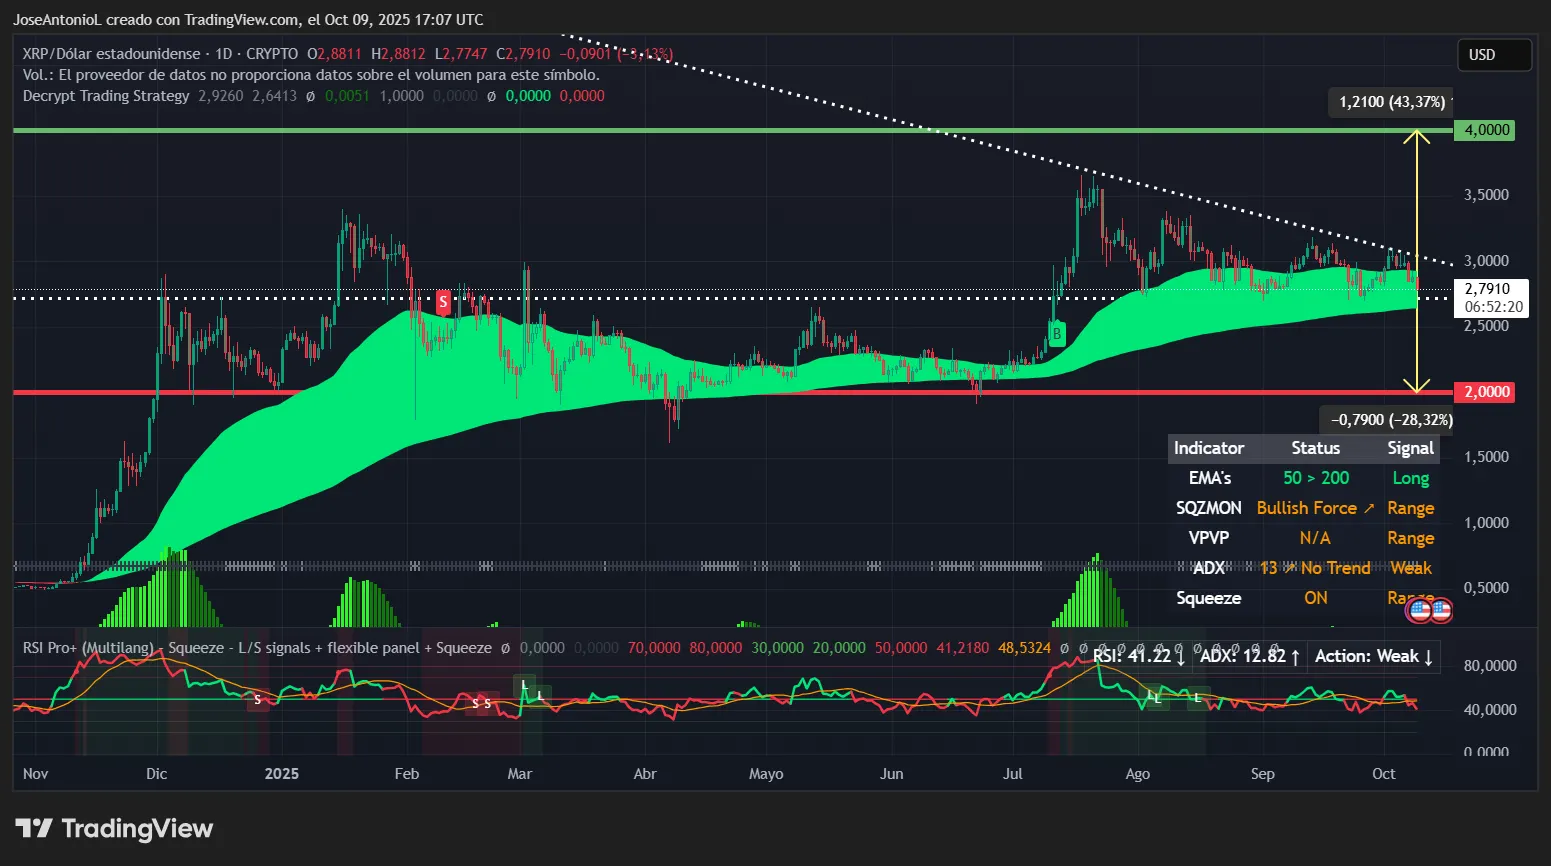Click the 'B' buy signal marker on the chart
Image resolution: width=1551 pixels, height=866 pixels.
click(1056, 332)
